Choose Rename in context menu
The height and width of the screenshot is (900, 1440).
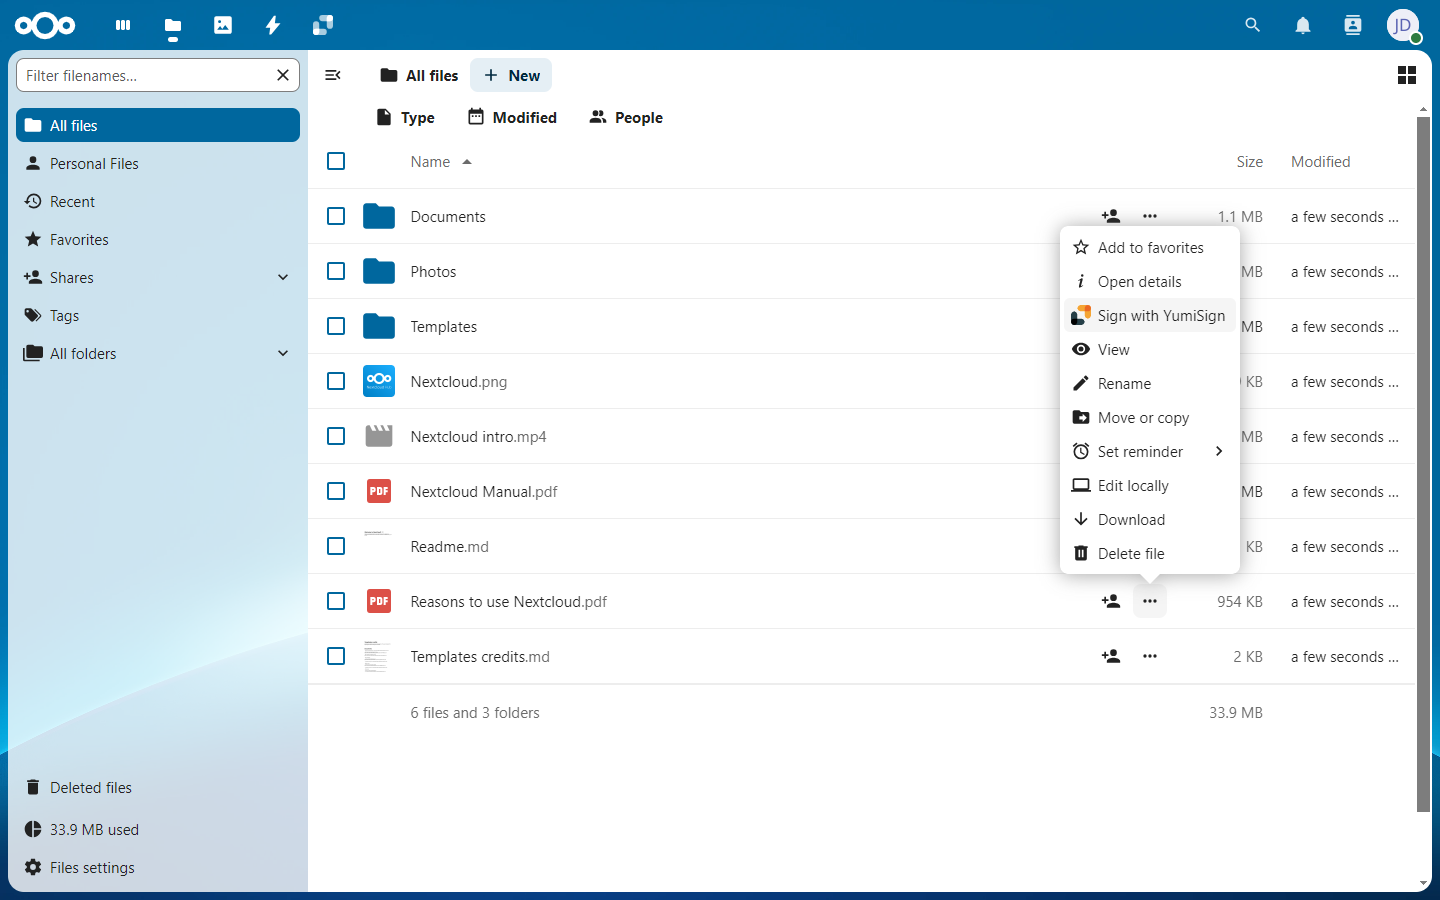point(1150,383)
